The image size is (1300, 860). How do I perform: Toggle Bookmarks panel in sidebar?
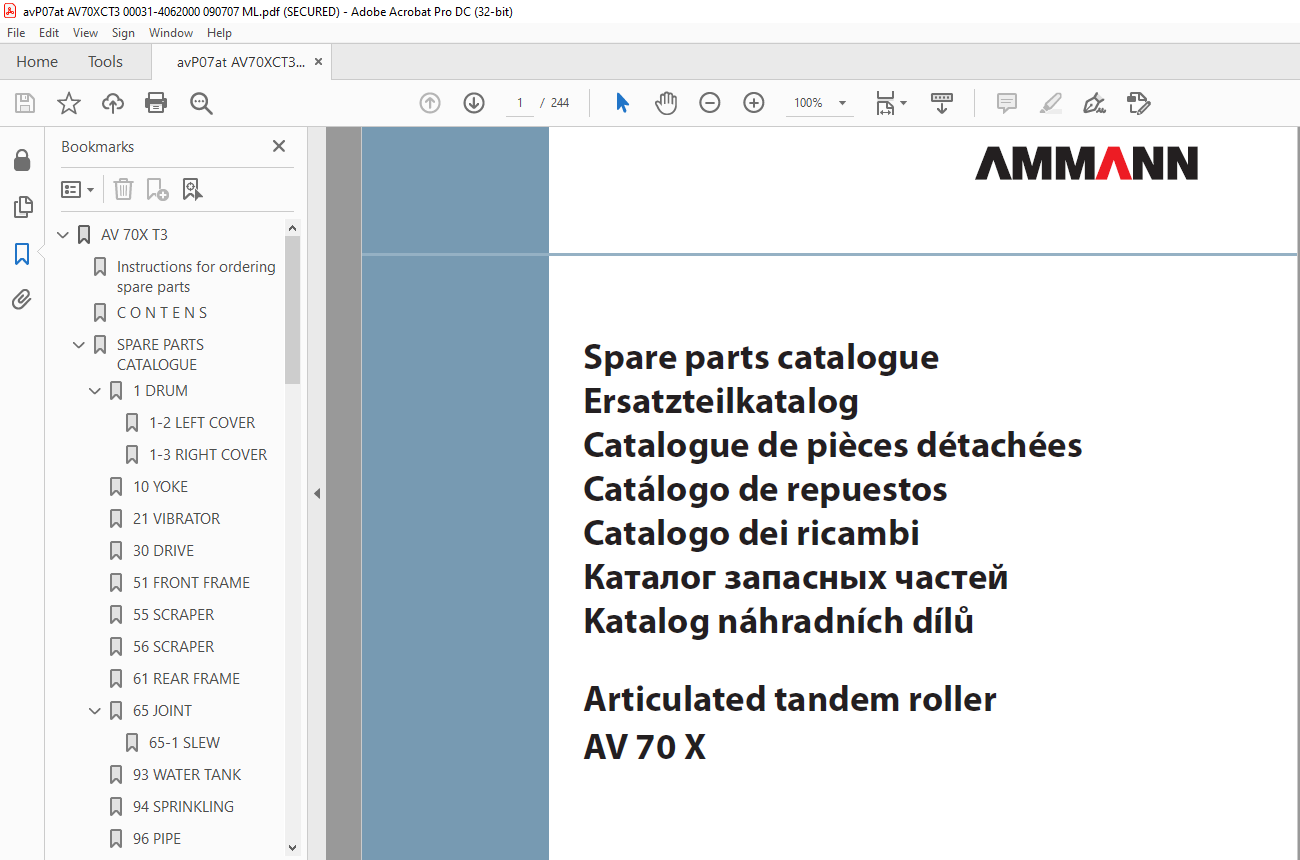coord(22,254)
